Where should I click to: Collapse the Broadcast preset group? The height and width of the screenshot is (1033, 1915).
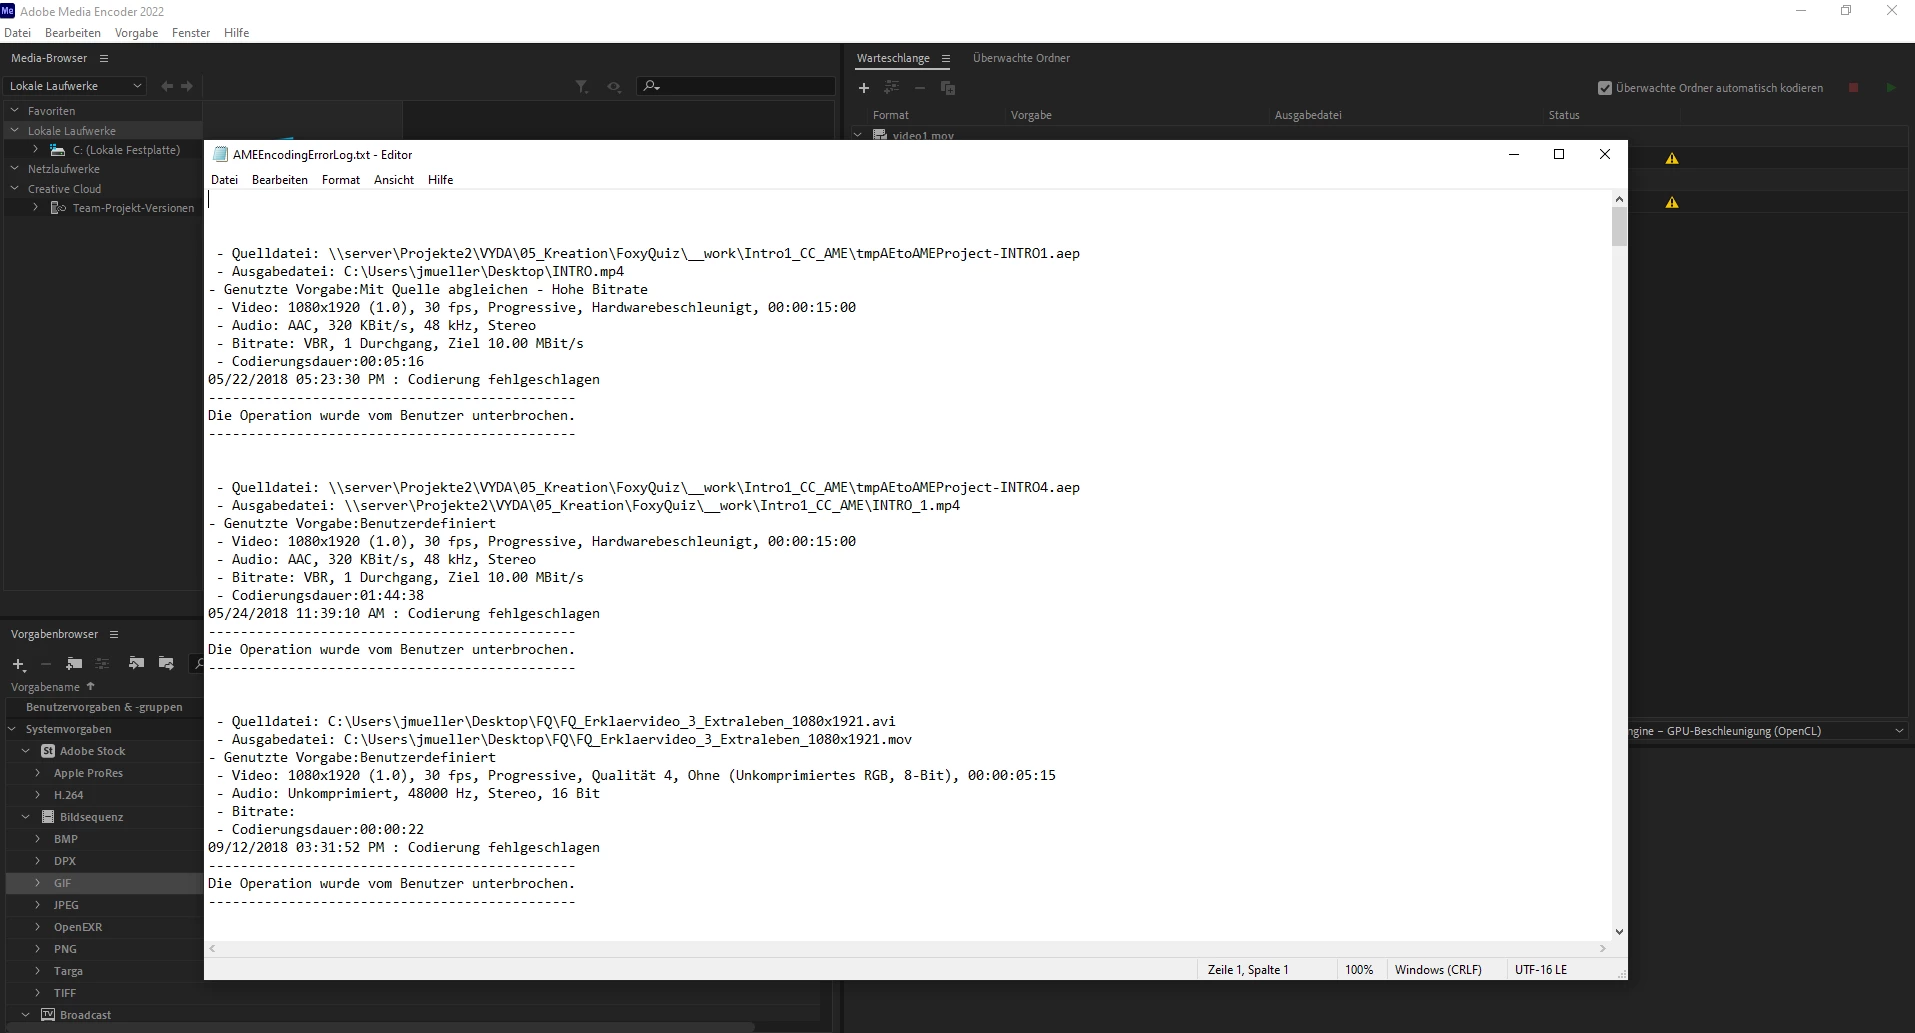coord(26,1015)
